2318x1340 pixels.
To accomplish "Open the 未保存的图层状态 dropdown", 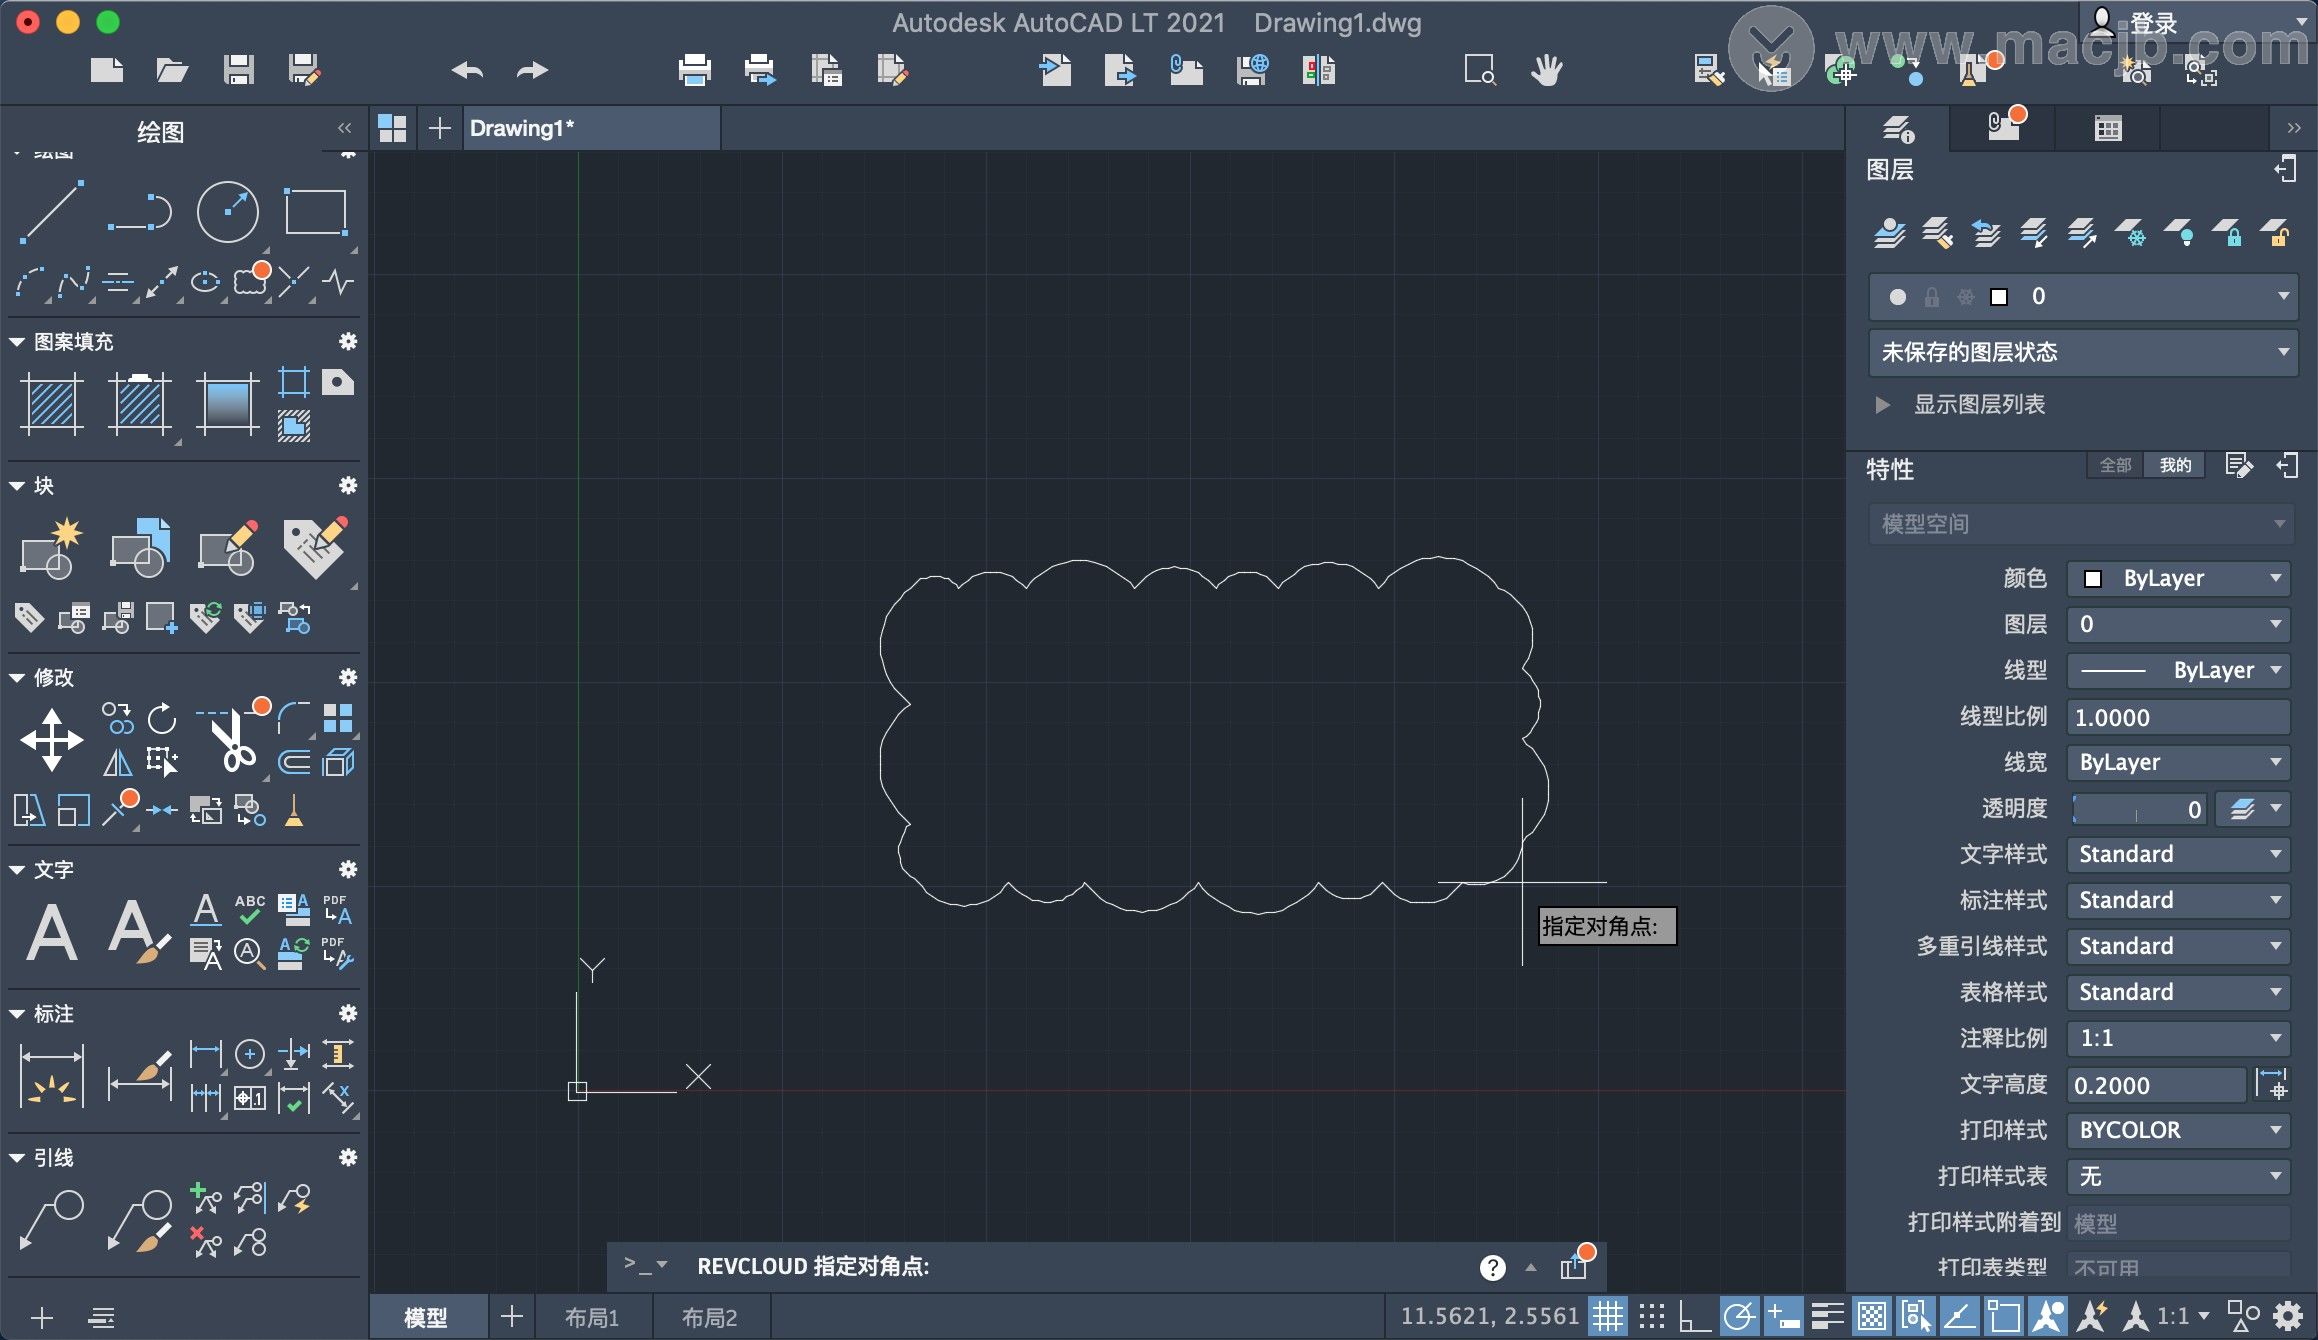I will click(x=2083, y=352).
